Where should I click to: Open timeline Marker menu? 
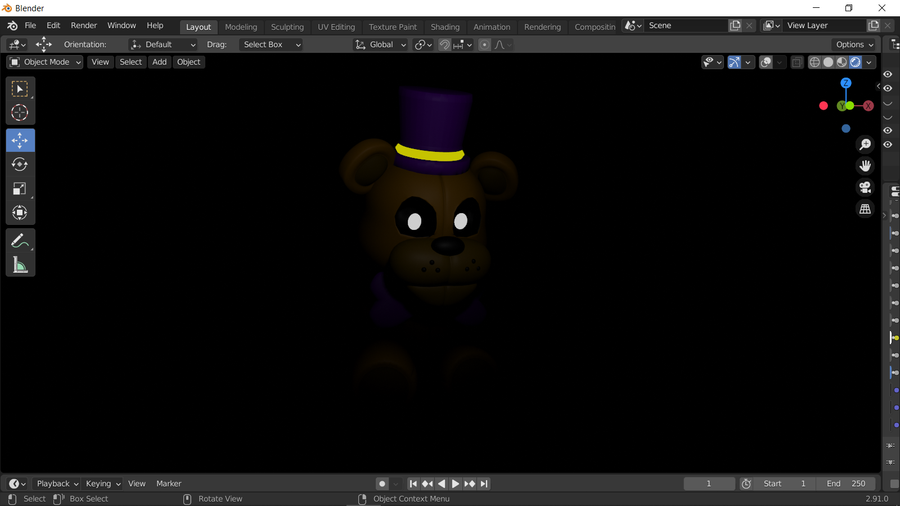pos(169,484)
